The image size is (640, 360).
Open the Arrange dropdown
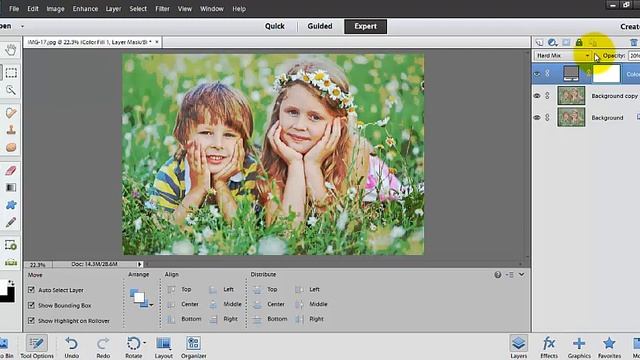(x=141, y=298)
